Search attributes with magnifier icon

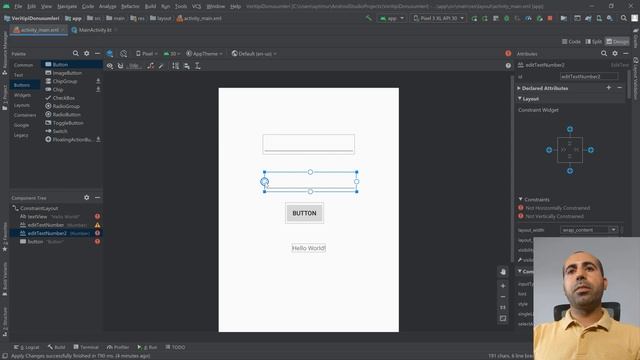point(604,53)
